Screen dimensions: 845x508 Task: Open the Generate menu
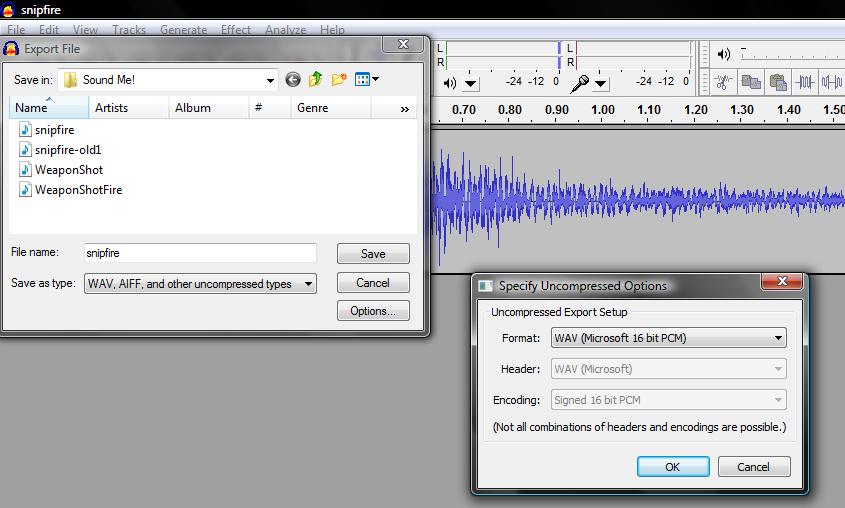point(183,30)
